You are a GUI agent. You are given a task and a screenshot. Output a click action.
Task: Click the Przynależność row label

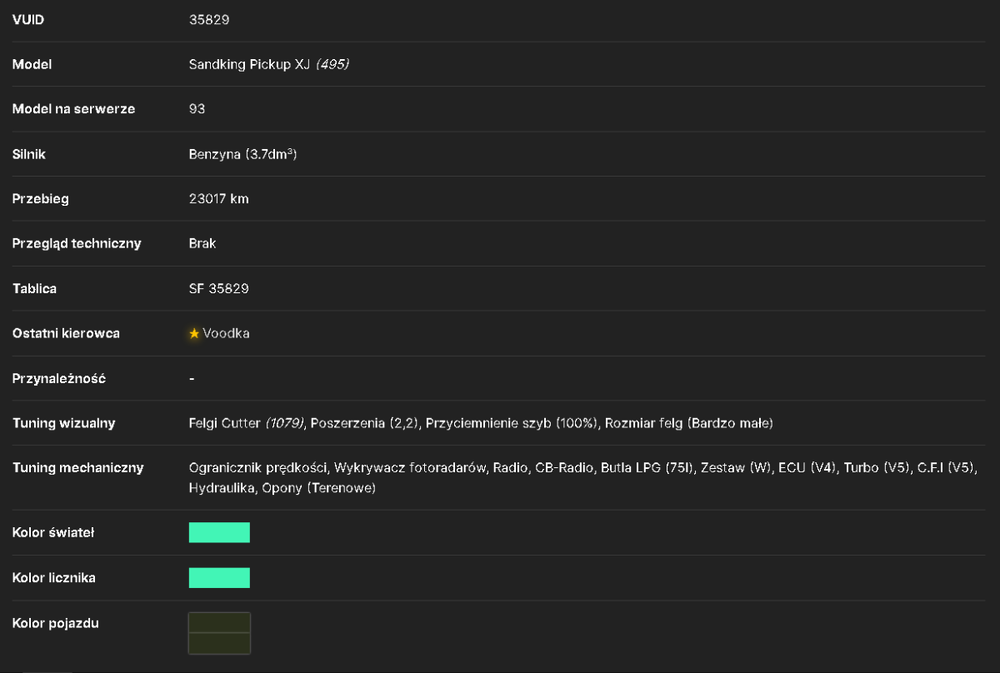point(59,379)
